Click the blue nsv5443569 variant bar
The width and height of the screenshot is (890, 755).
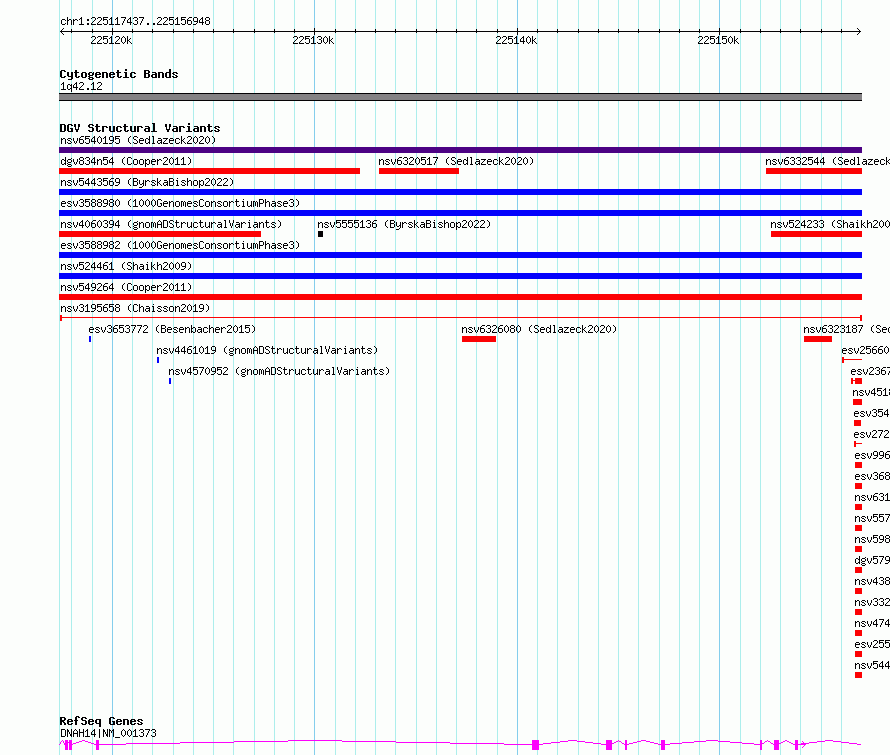point(460,192)
